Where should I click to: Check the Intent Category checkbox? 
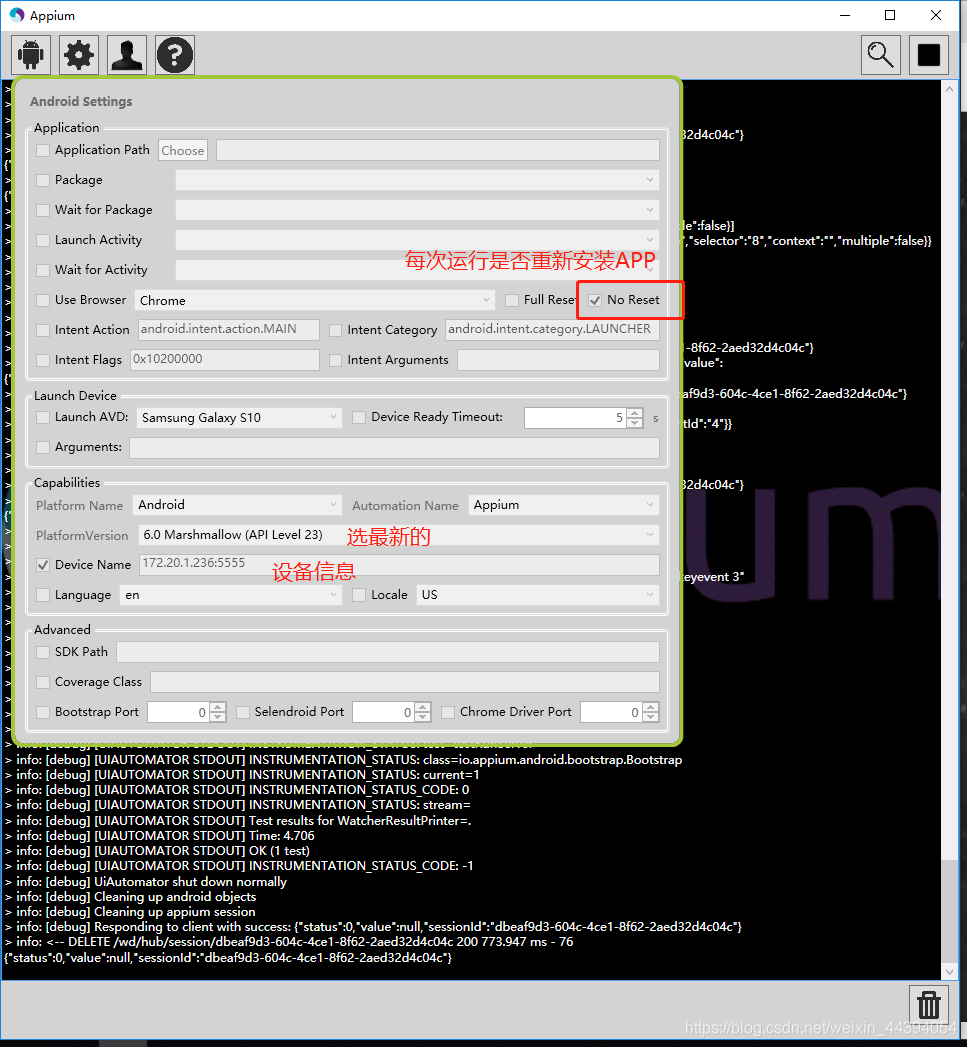click(x=335, y=331)
